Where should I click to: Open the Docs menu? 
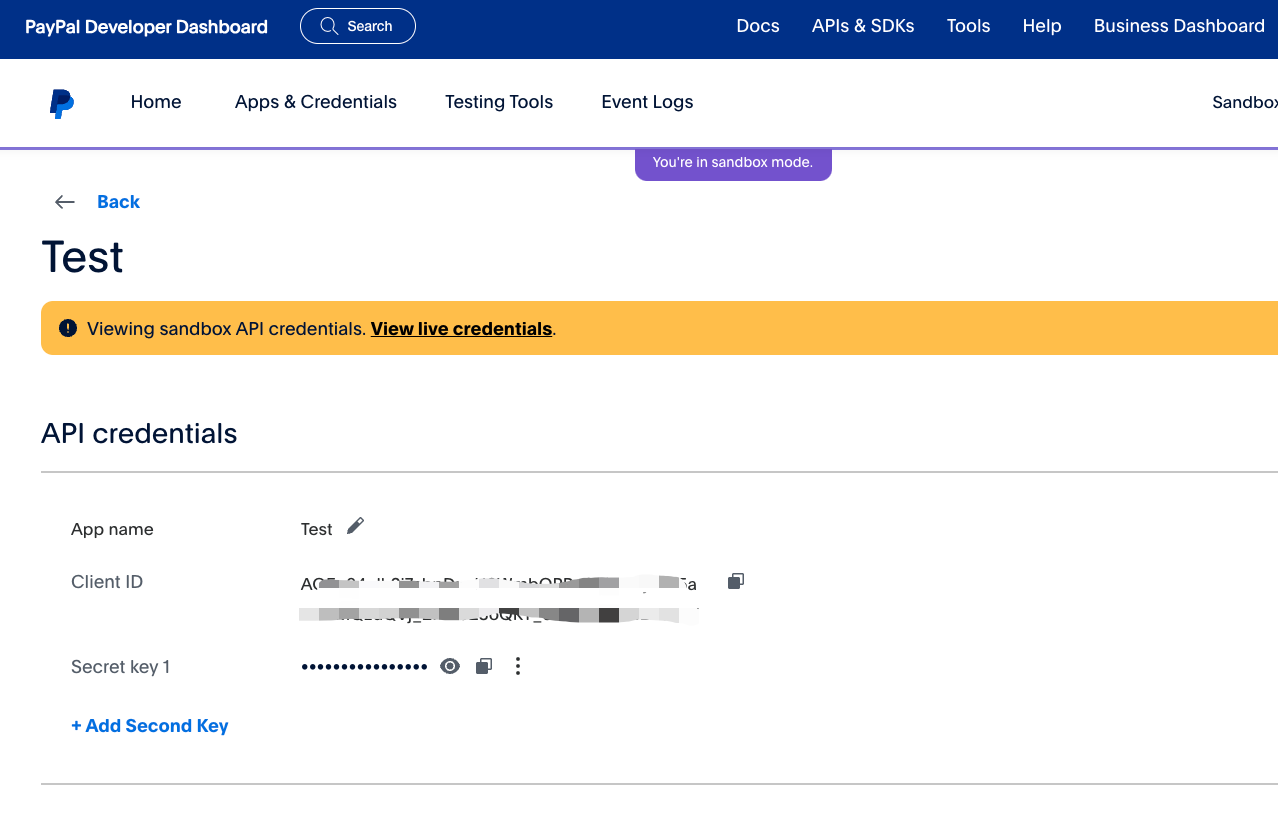click(758, 26)
